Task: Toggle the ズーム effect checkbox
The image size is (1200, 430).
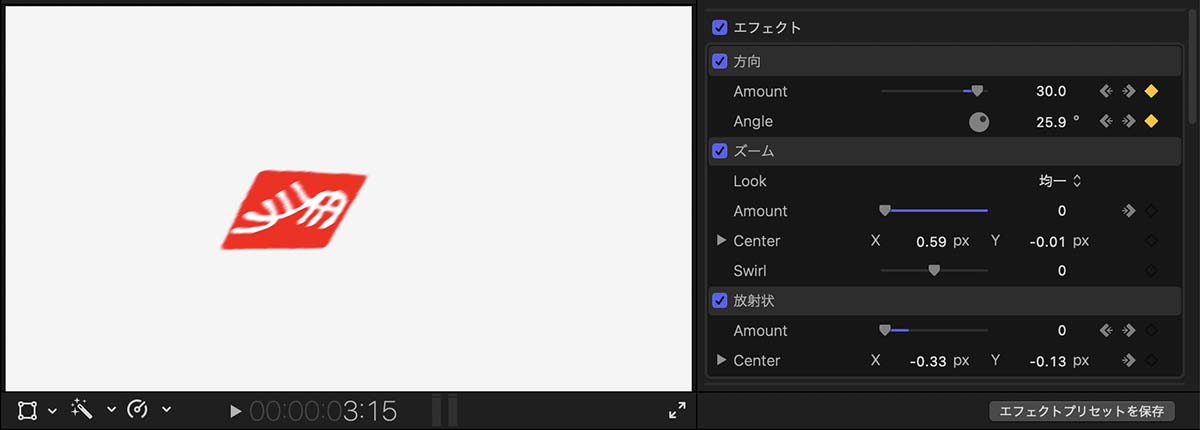Action: (x=719, y=151)
